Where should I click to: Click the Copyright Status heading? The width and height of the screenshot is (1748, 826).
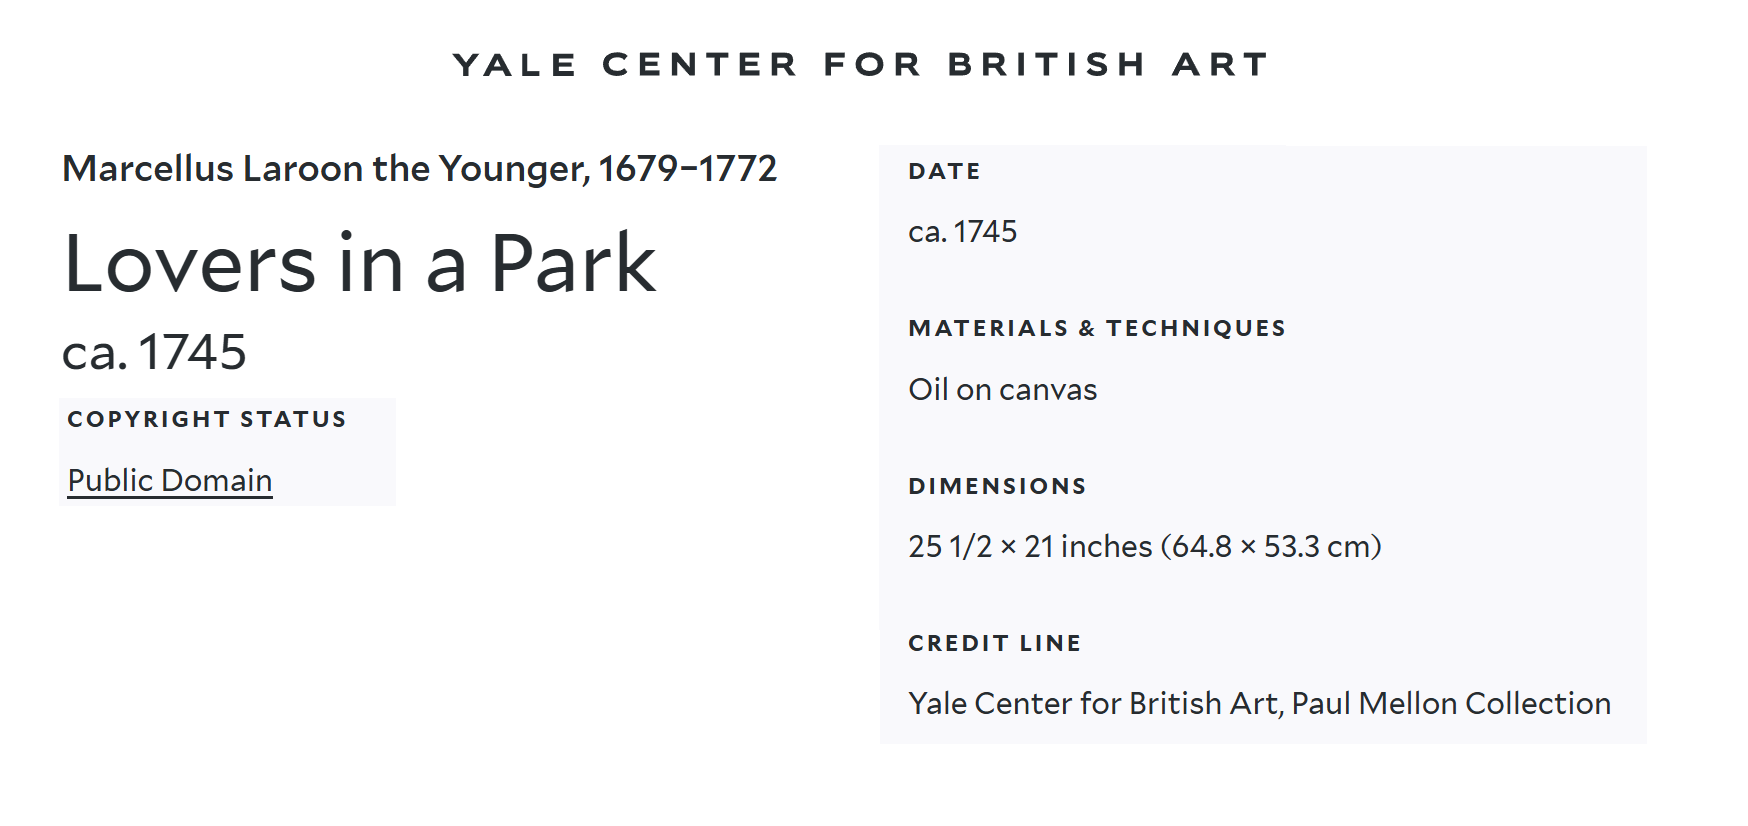click(207, 419)
